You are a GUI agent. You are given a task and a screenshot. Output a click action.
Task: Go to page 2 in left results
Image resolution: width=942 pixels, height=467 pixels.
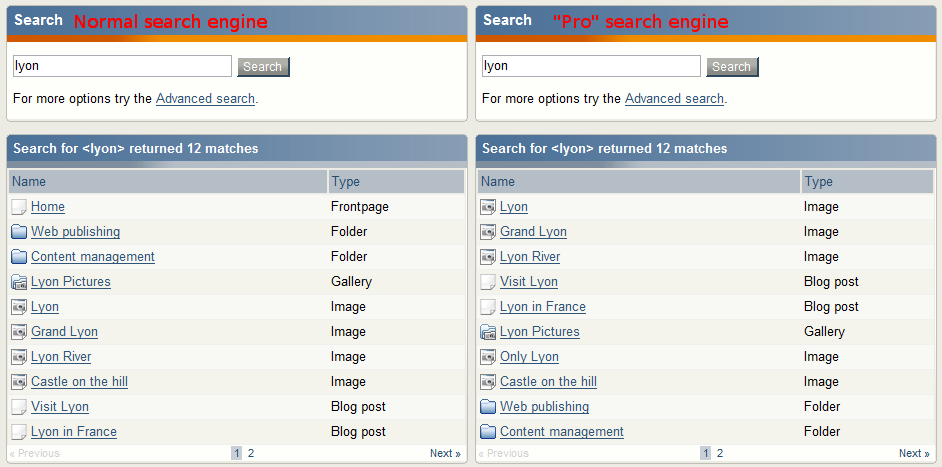[251, 453]
